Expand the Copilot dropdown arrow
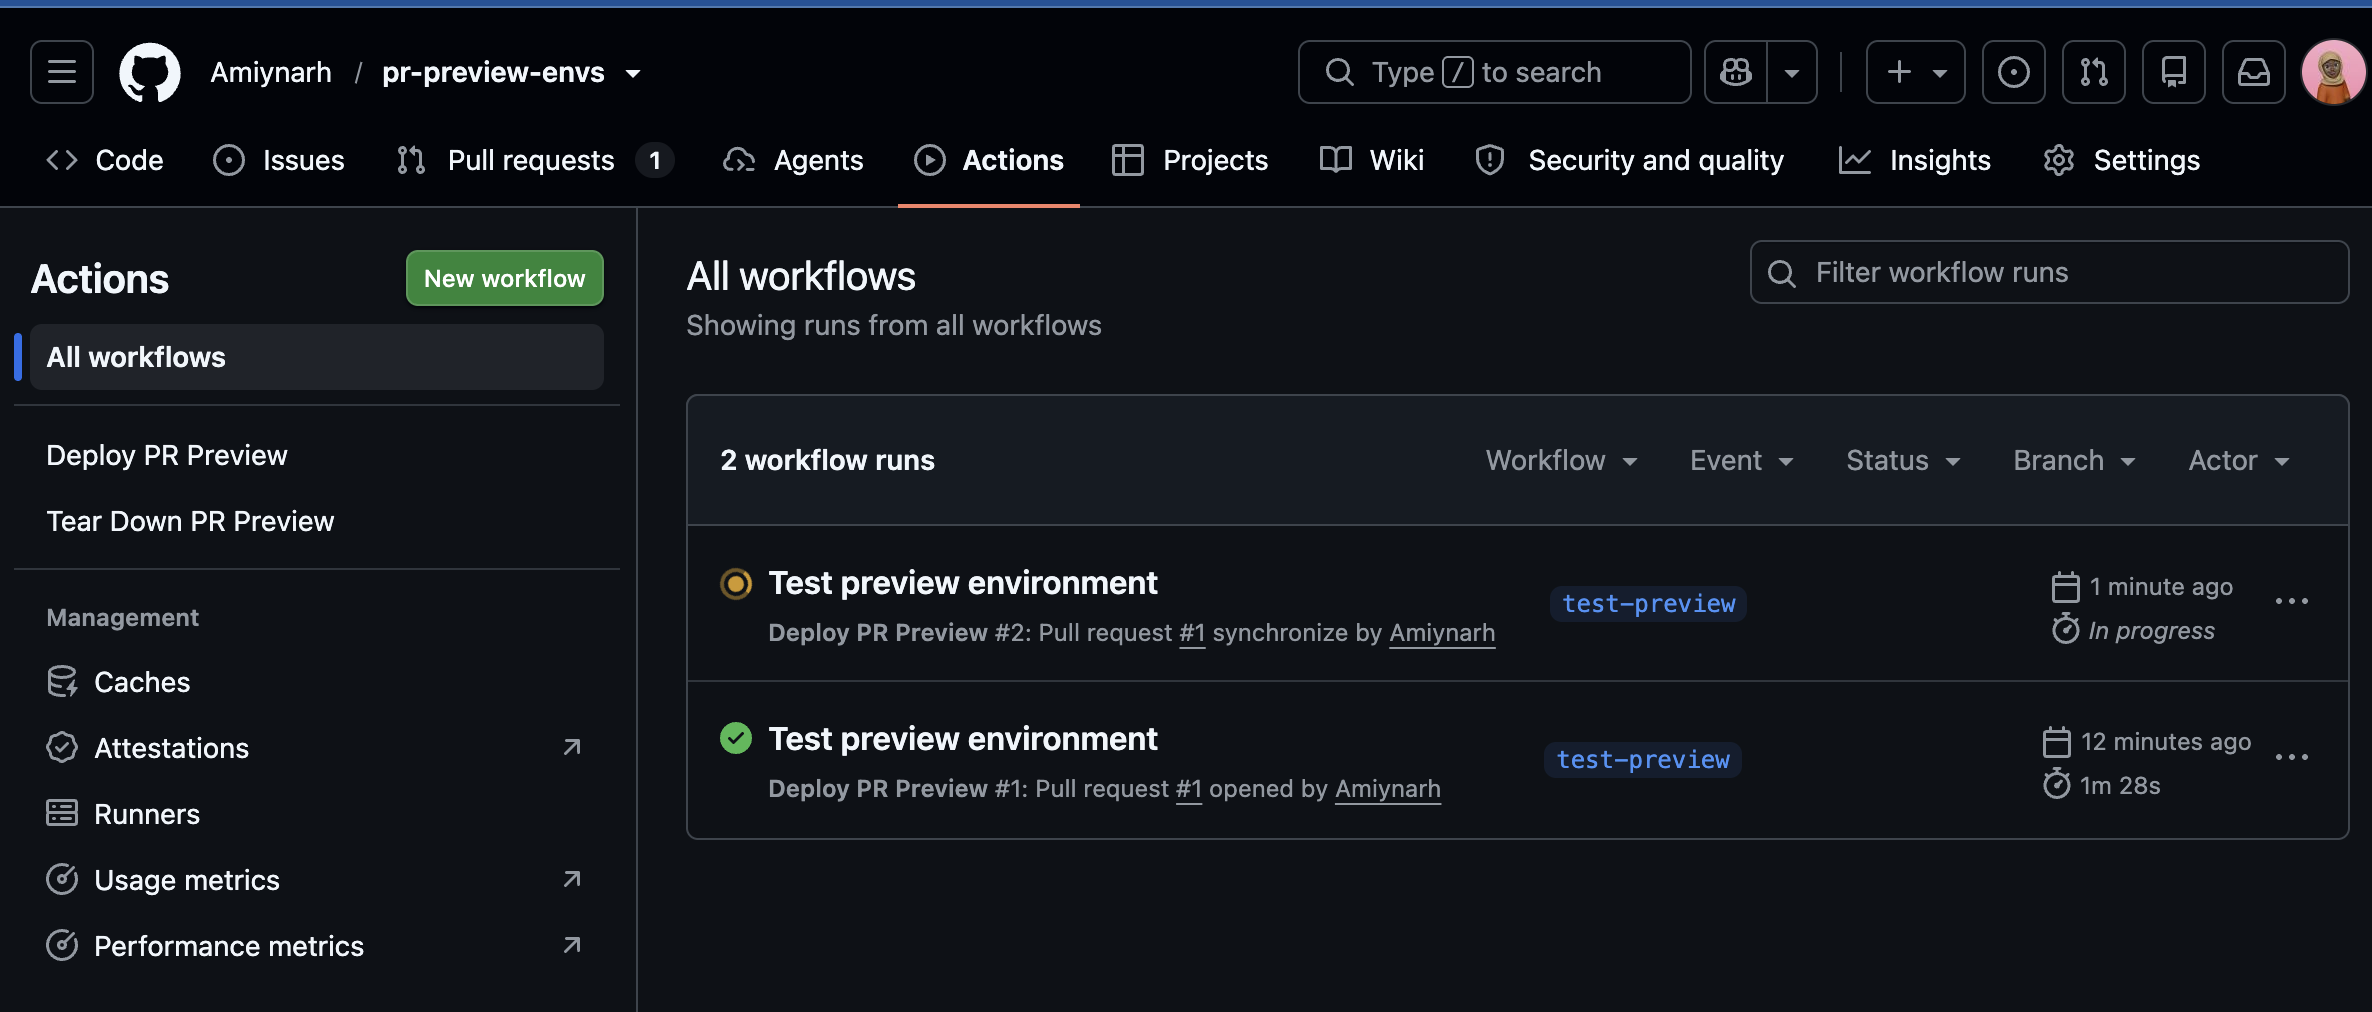This screenshot has width=2372, height=1012. (1792, 72)
